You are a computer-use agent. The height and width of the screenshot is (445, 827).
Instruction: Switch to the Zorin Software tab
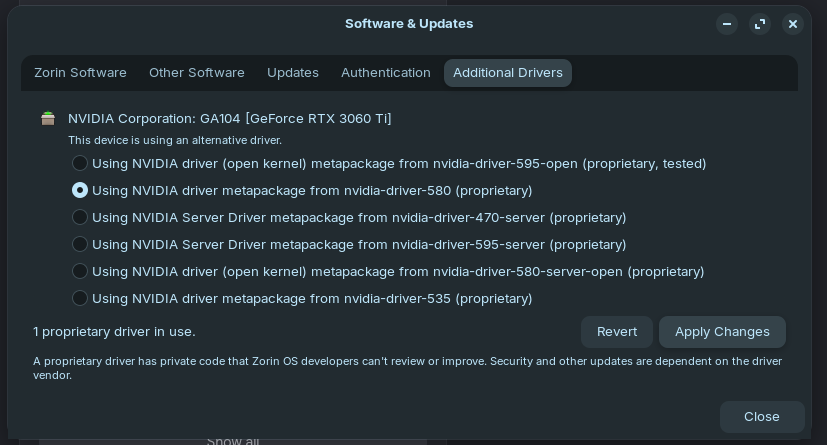[x=80, y=73]
